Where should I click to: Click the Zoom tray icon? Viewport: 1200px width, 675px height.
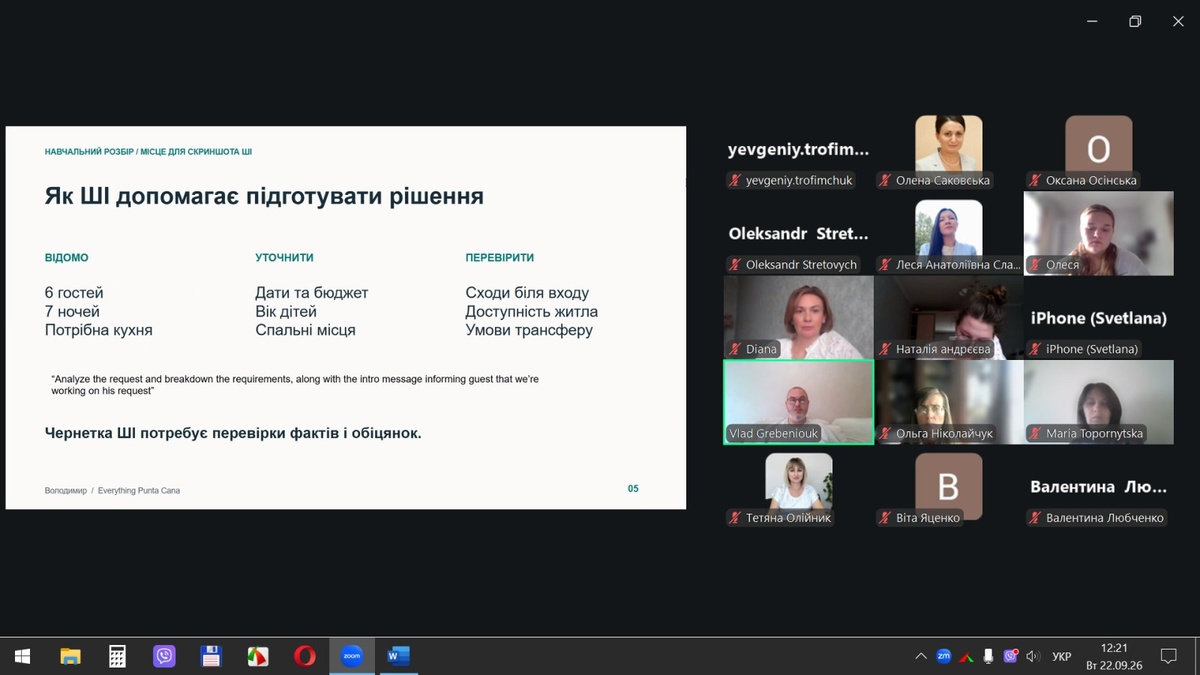[x=944, y=656]
